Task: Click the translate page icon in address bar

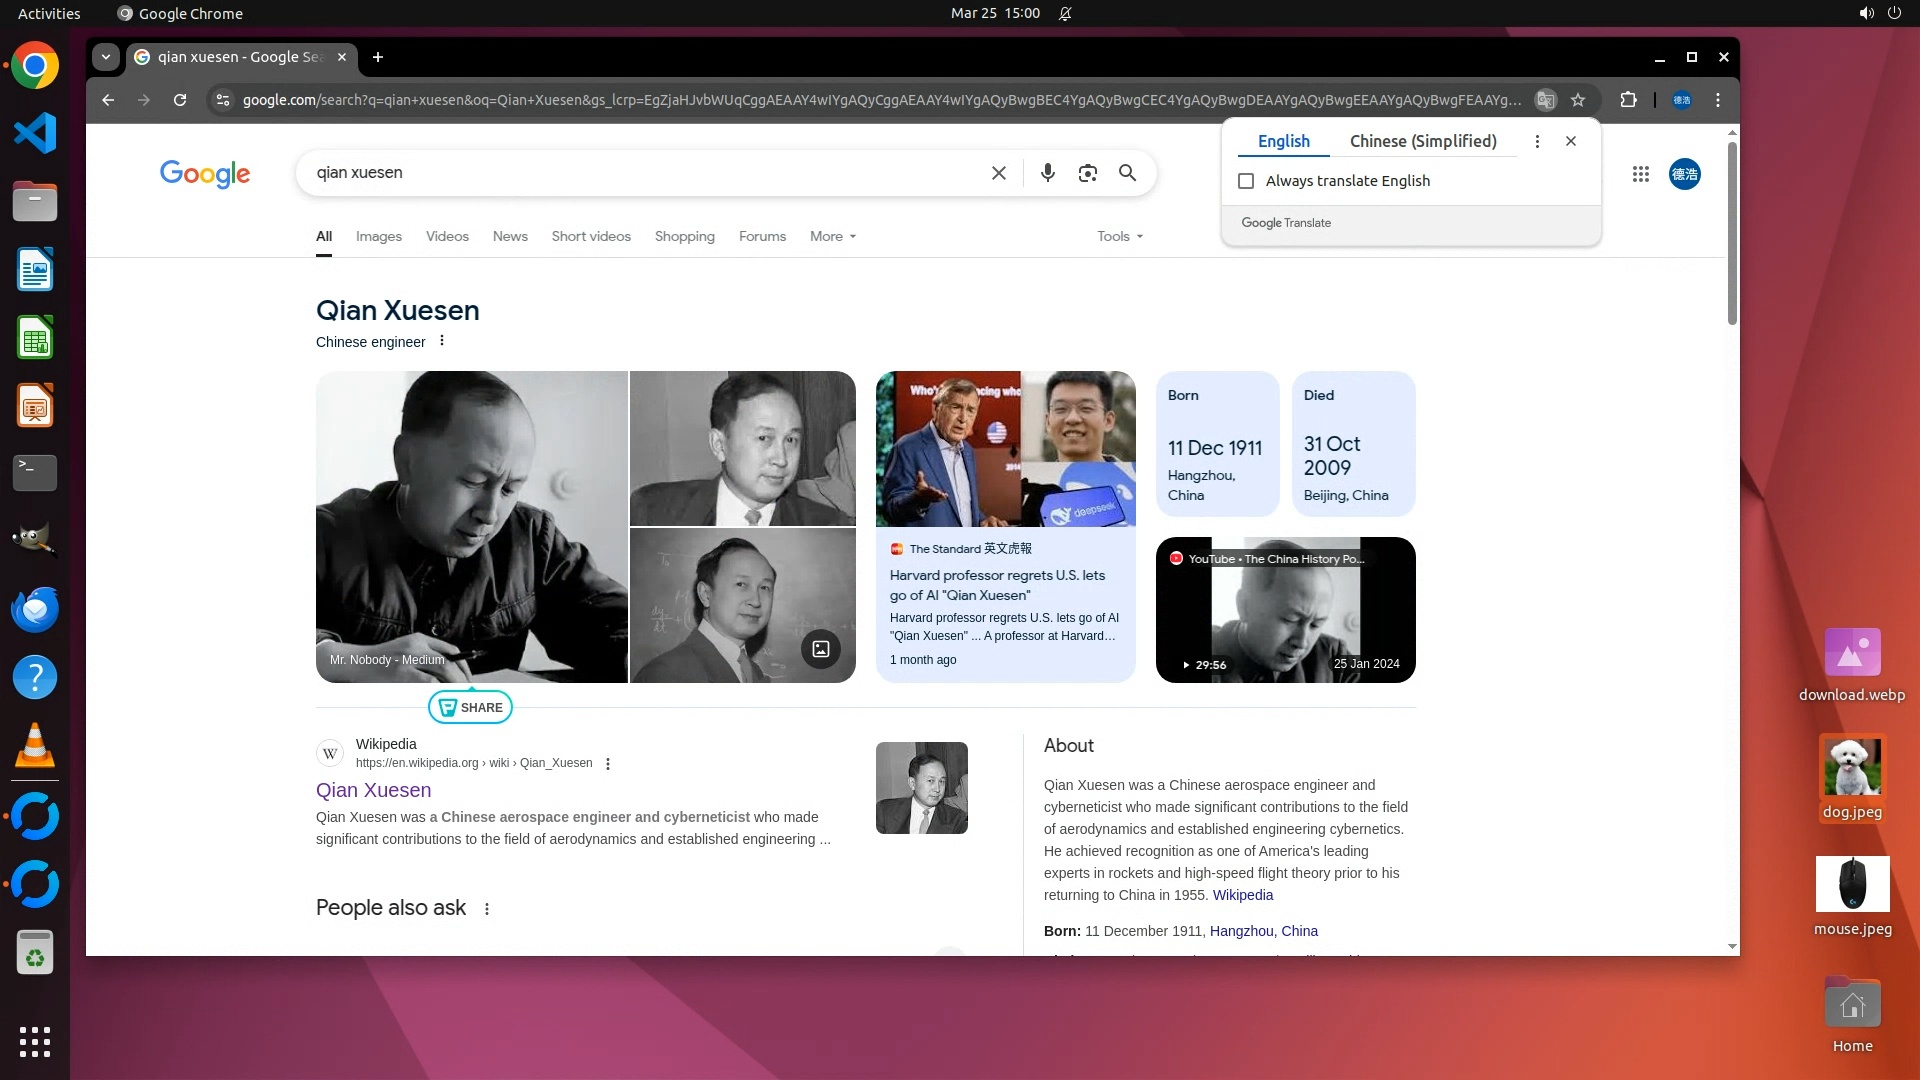Action: pyautogui.click(x=1545, y=100)
